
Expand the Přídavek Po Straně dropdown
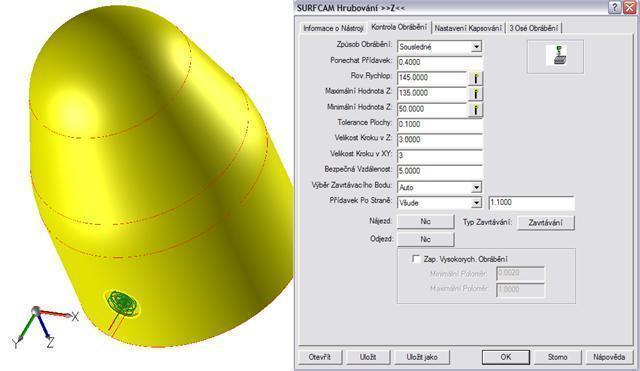tap(476, 203)
